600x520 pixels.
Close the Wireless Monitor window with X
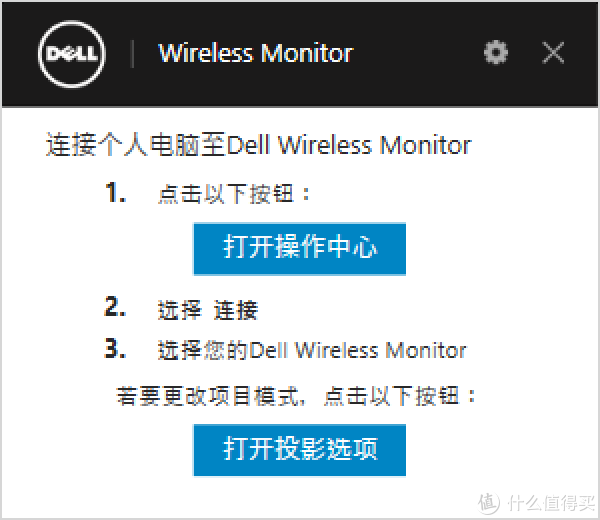pyautogui.click(x=553, y=53)
